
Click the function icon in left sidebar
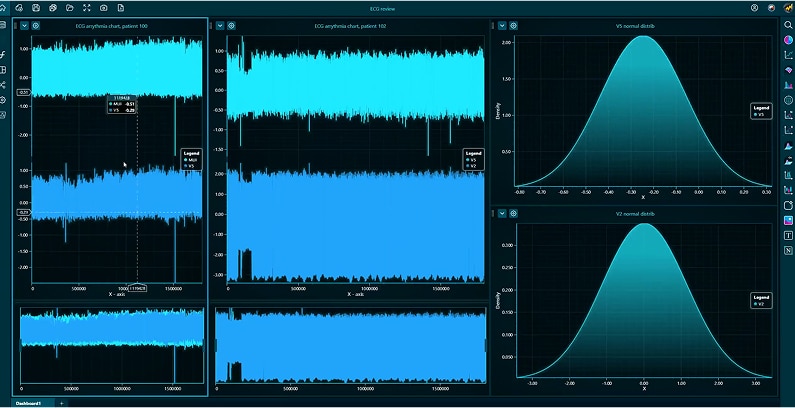[x=4, y=54]
